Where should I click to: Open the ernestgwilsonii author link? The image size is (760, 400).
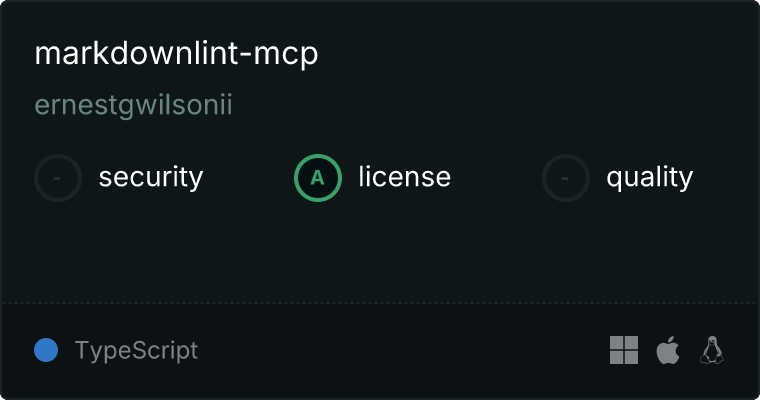pos(133,105)
